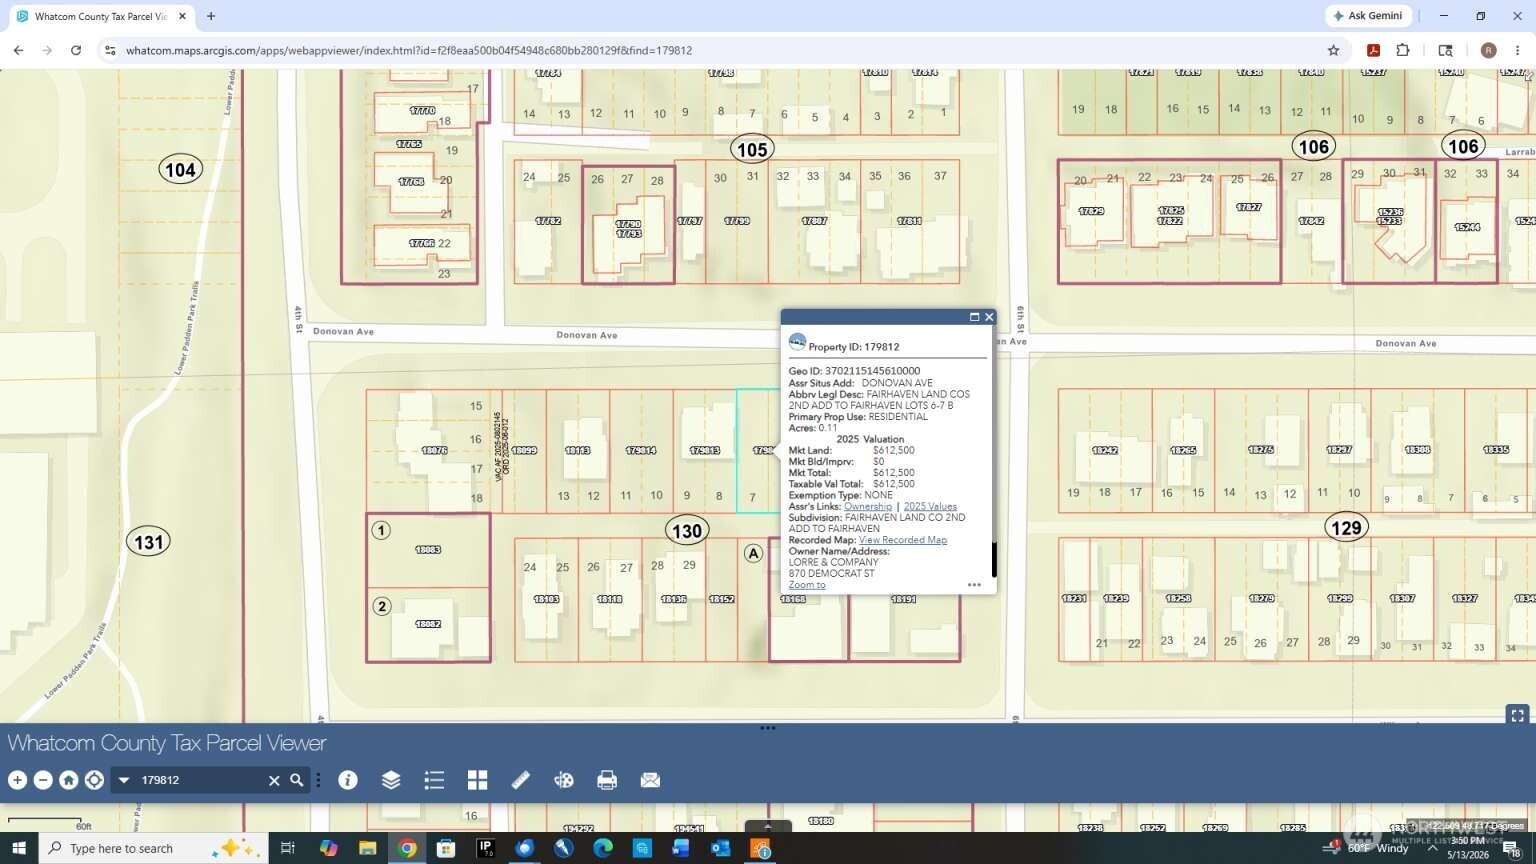Screen dimensions: 1536x864
Task: Click the LORRE & COMPANY owner name
Action: coord(833,562)
